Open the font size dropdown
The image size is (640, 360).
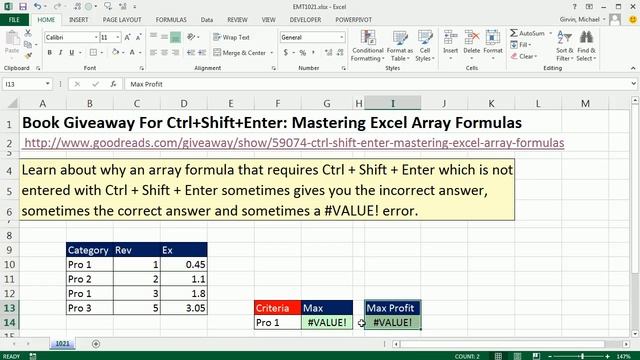click(x=118, y=37)
